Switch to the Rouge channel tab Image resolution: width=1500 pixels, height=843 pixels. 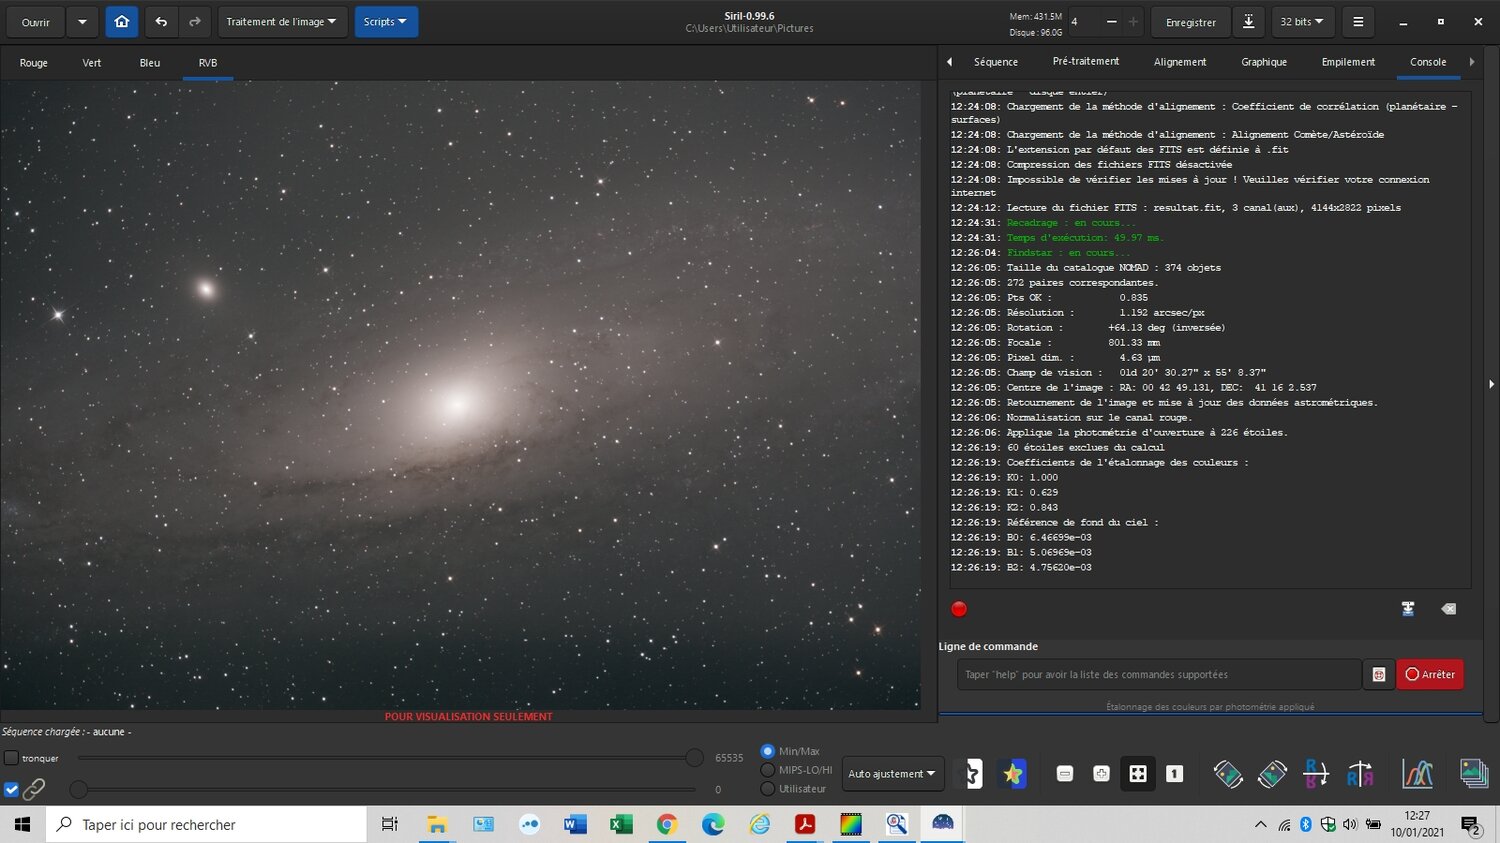pyautogui.click(x=34, y=62)
